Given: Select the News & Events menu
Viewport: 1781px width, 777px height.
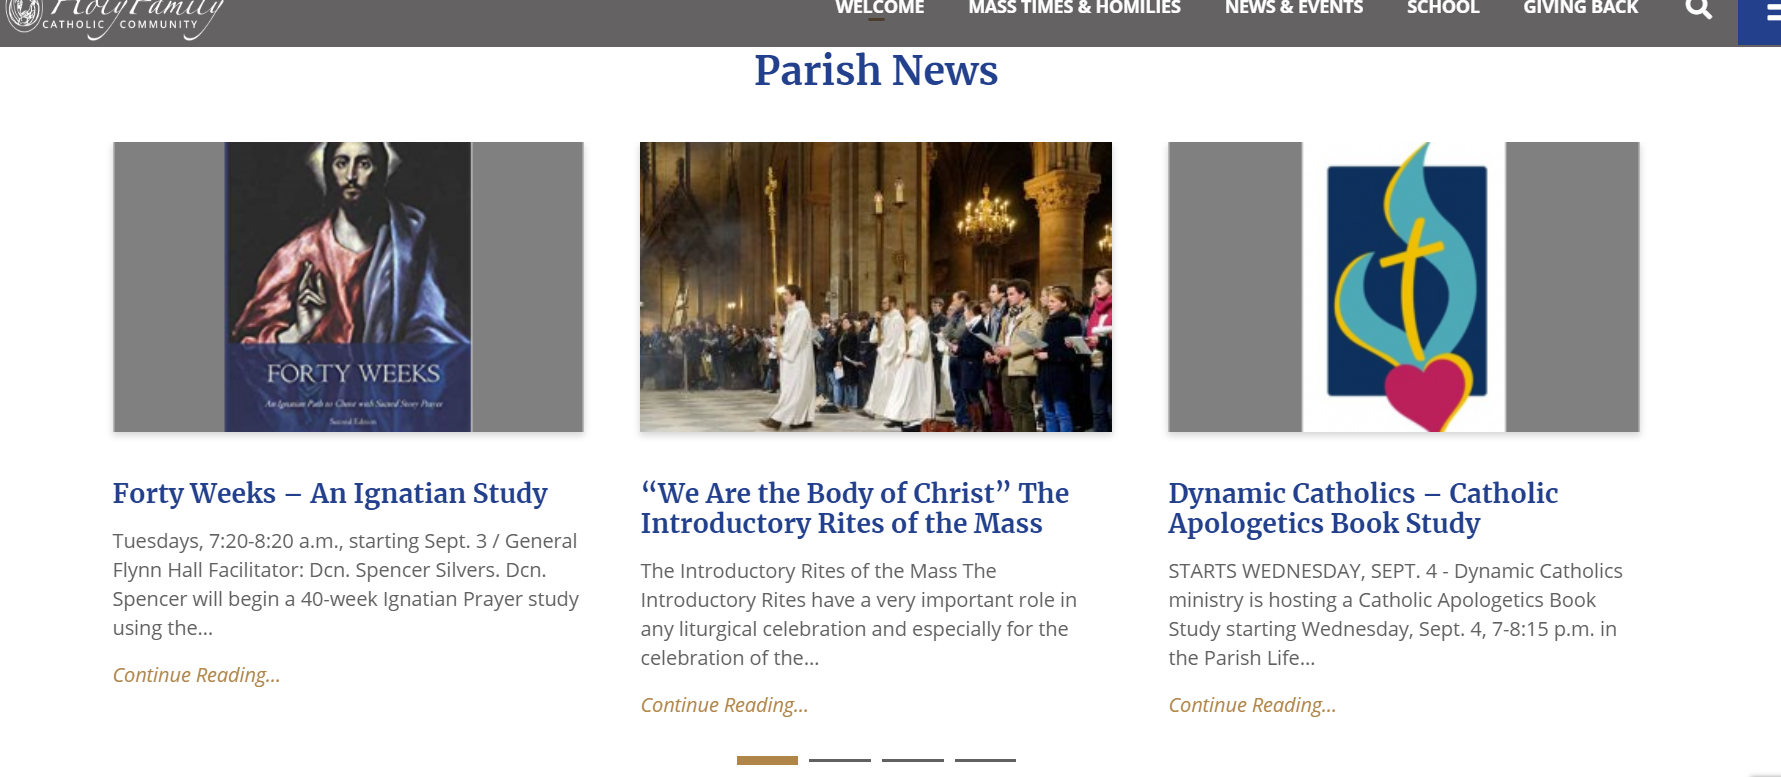Looking at the screenshot, I should point(1293,9).
